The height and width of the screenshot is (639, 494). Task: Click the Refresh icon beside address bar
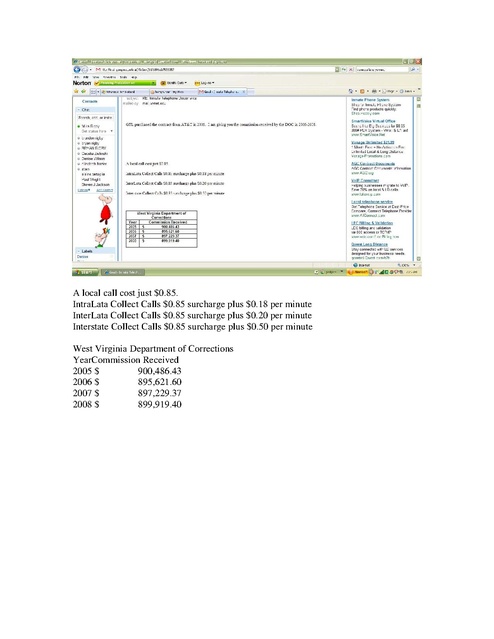(344, 70)
